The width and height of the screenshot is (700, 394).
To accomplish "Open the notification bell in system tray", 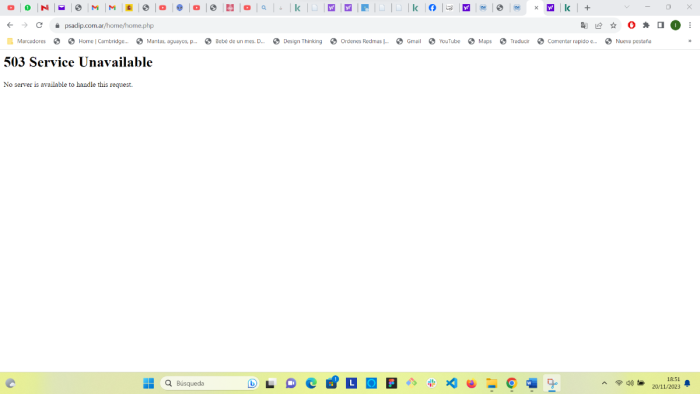I will [x=688, y=383].
